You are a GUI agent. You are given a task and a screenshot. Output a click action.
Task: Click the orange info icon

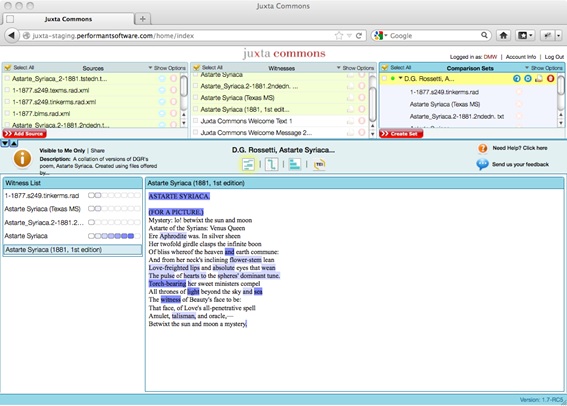[22, 158]
